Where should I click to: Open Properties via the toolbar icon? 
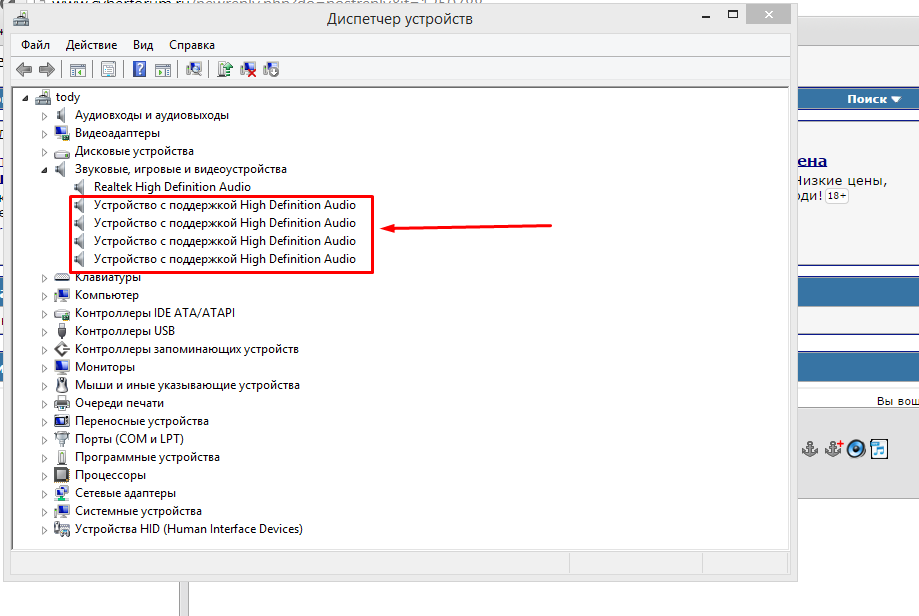click(x=108, y=70)
